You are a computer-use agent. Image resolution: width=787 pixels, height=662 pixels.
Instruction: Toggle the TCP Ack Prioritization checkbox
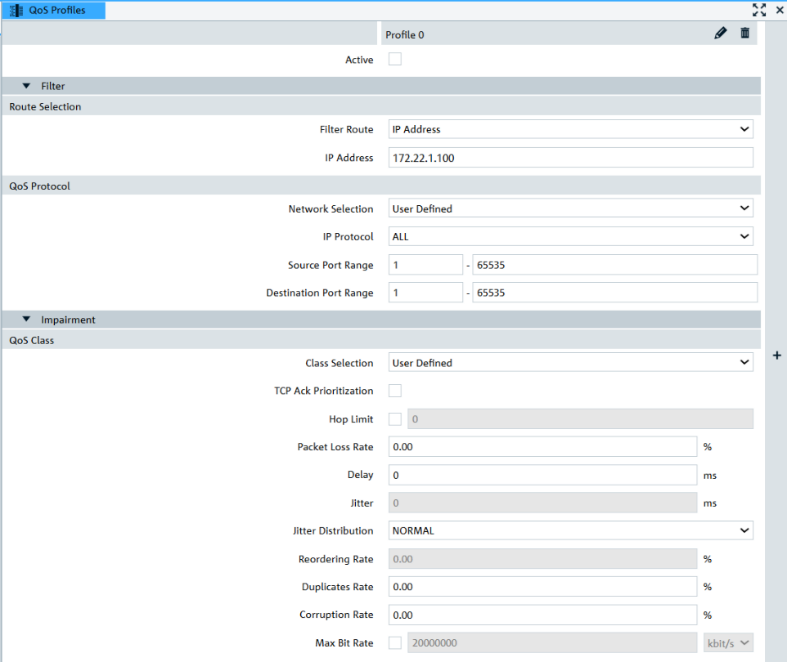click(x=395, y=390)
